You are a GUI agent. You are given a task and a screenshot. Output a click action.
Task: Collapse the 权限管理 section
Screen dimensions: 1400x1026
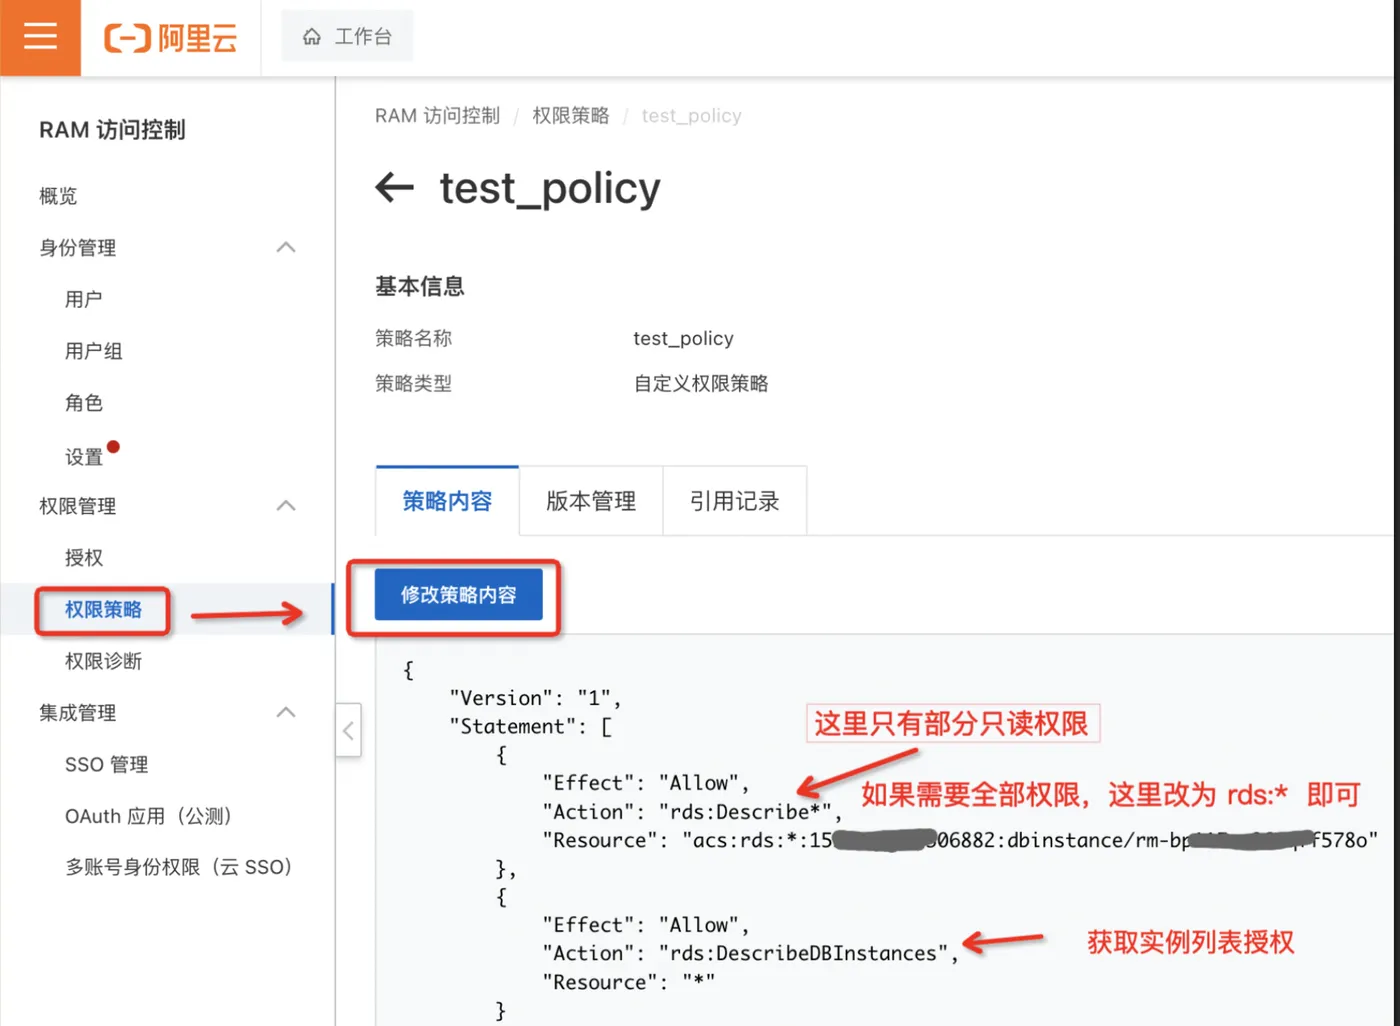(x=286, y=506)
